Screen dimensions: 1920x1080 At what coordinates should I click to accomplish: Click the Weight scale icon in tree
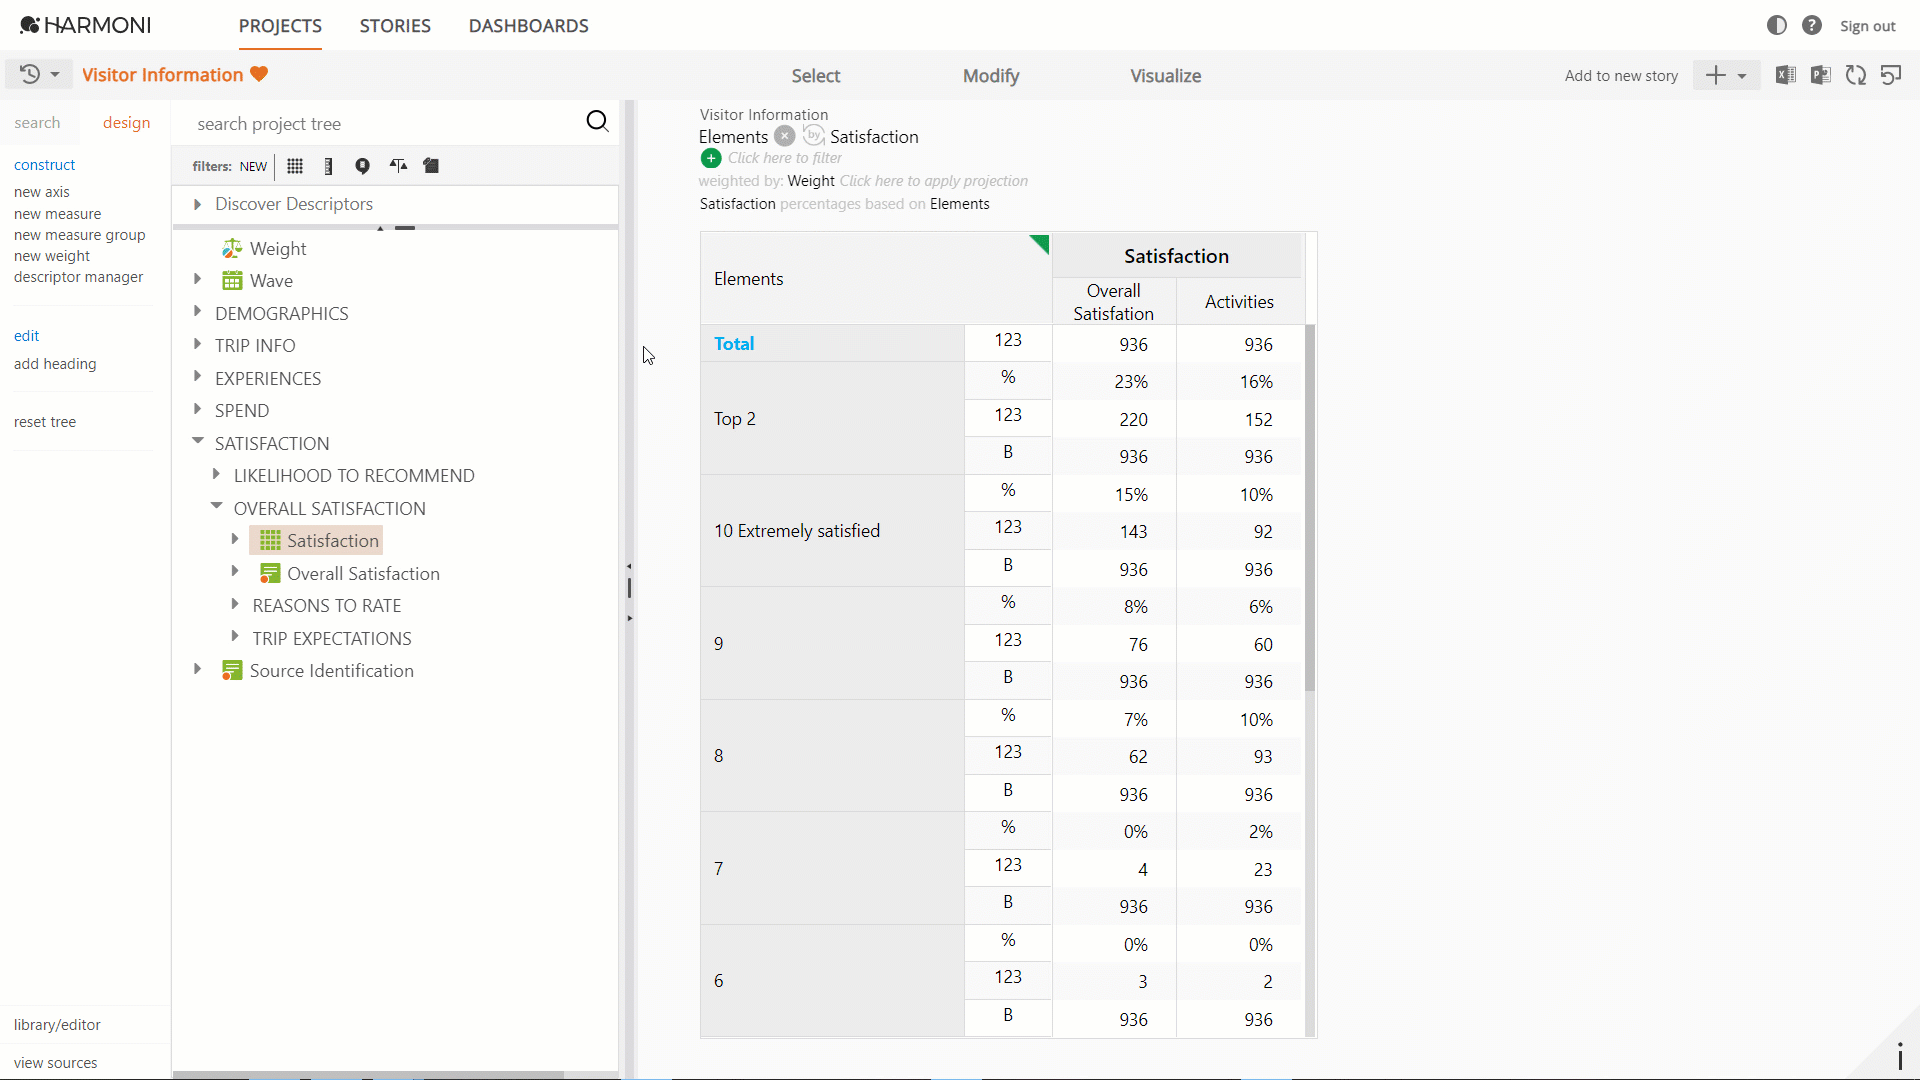tap(232, 248)
